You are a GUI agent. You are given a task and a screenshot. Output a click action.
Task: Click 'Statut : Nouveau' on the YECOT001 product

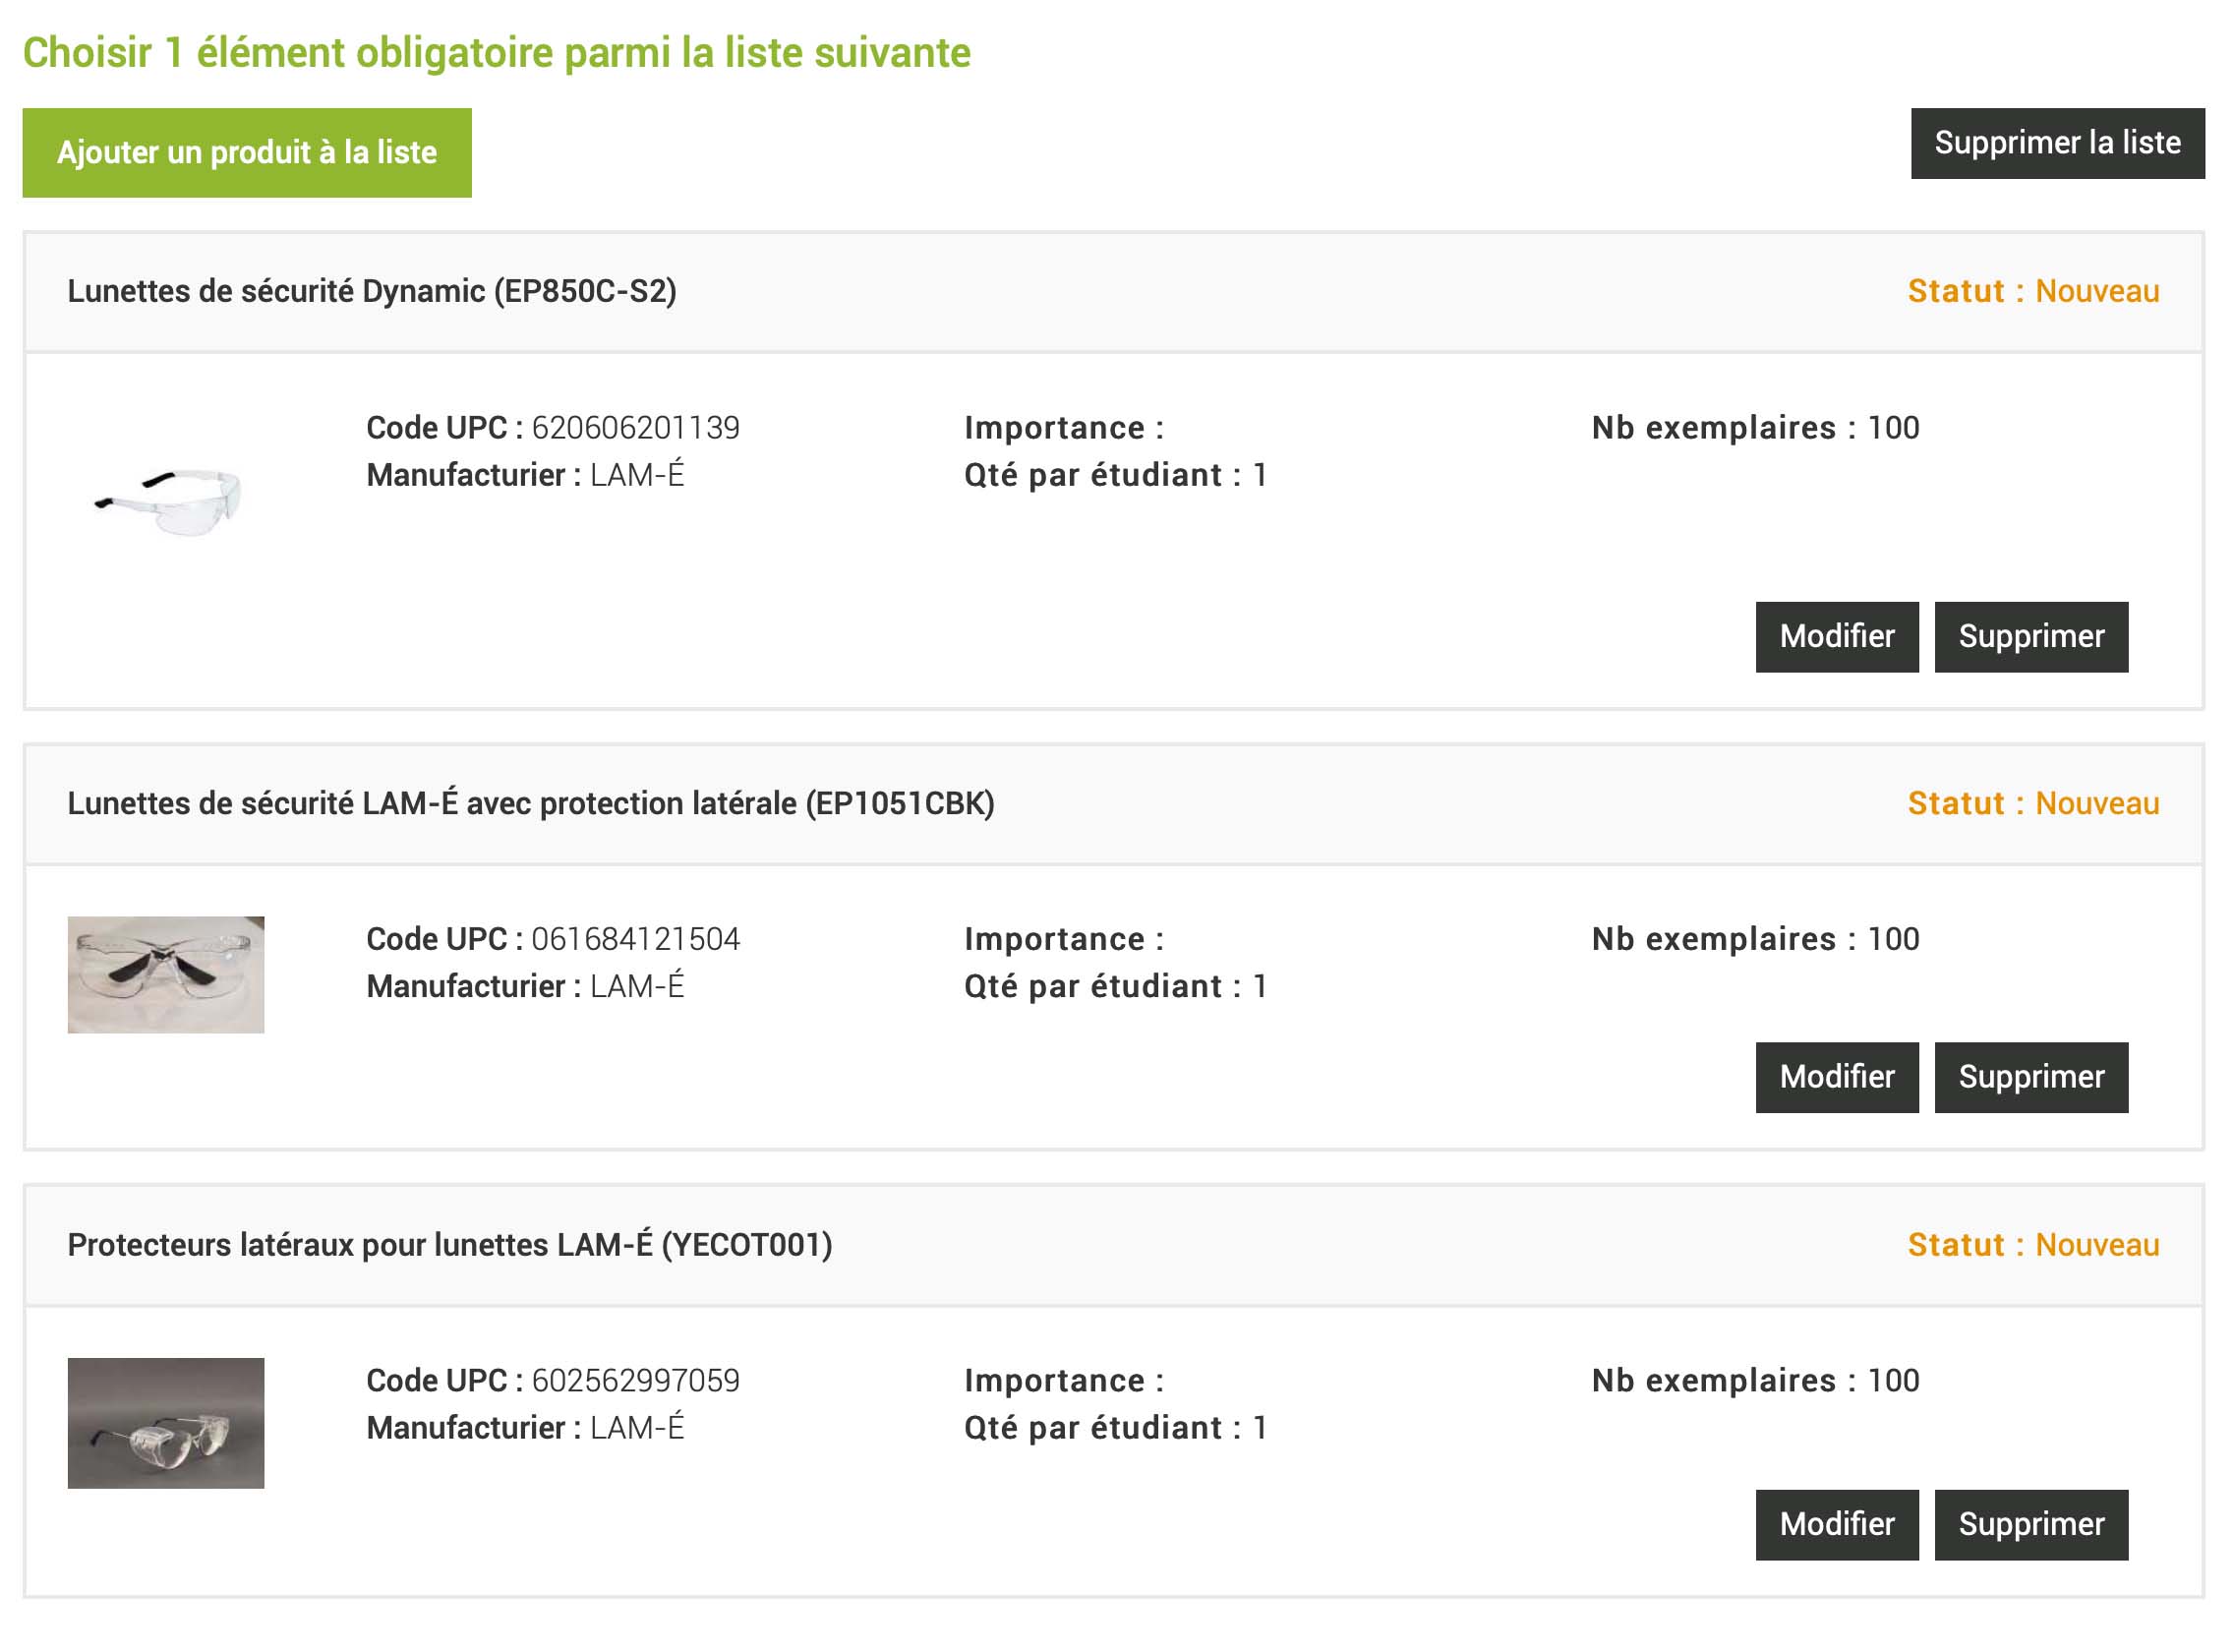click(2032, 1245)
